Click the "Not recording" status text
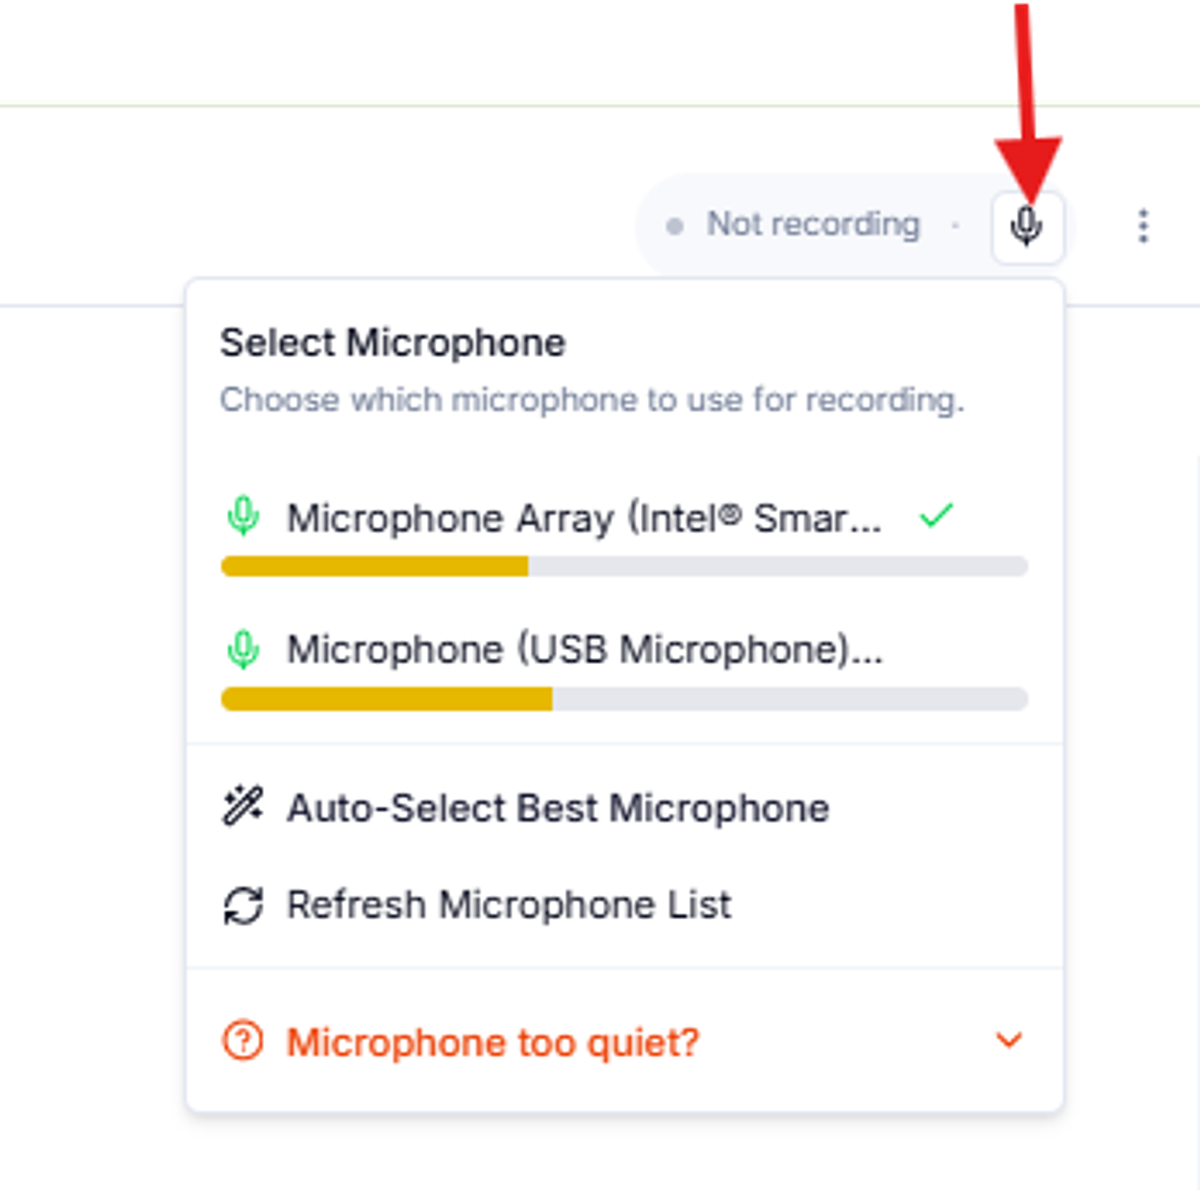 [x=813, y=224]
